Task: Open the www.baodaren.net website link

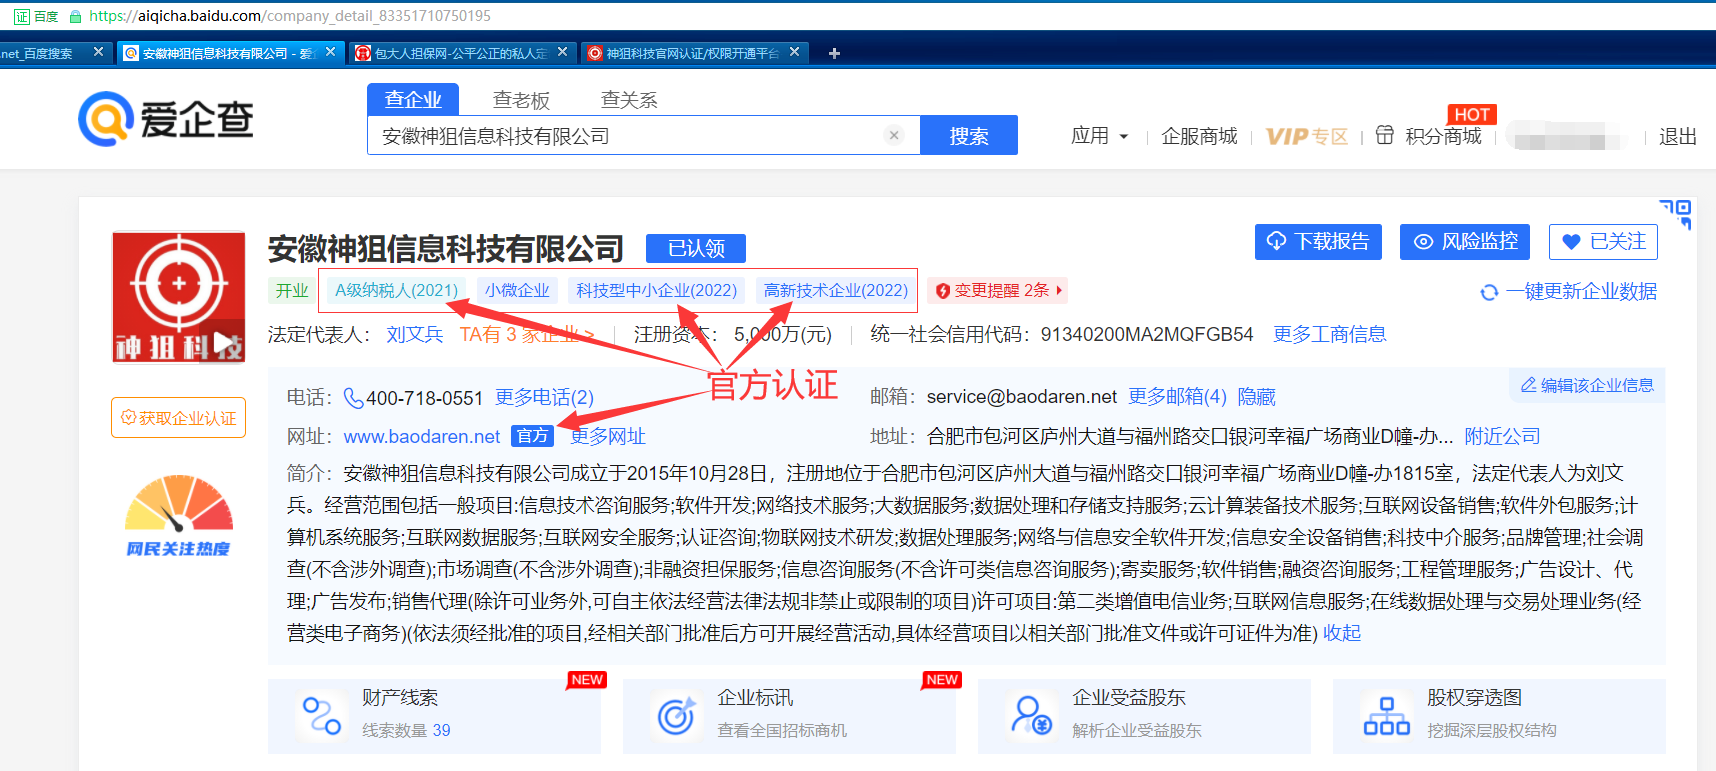Action: click(x=421, y=436)
